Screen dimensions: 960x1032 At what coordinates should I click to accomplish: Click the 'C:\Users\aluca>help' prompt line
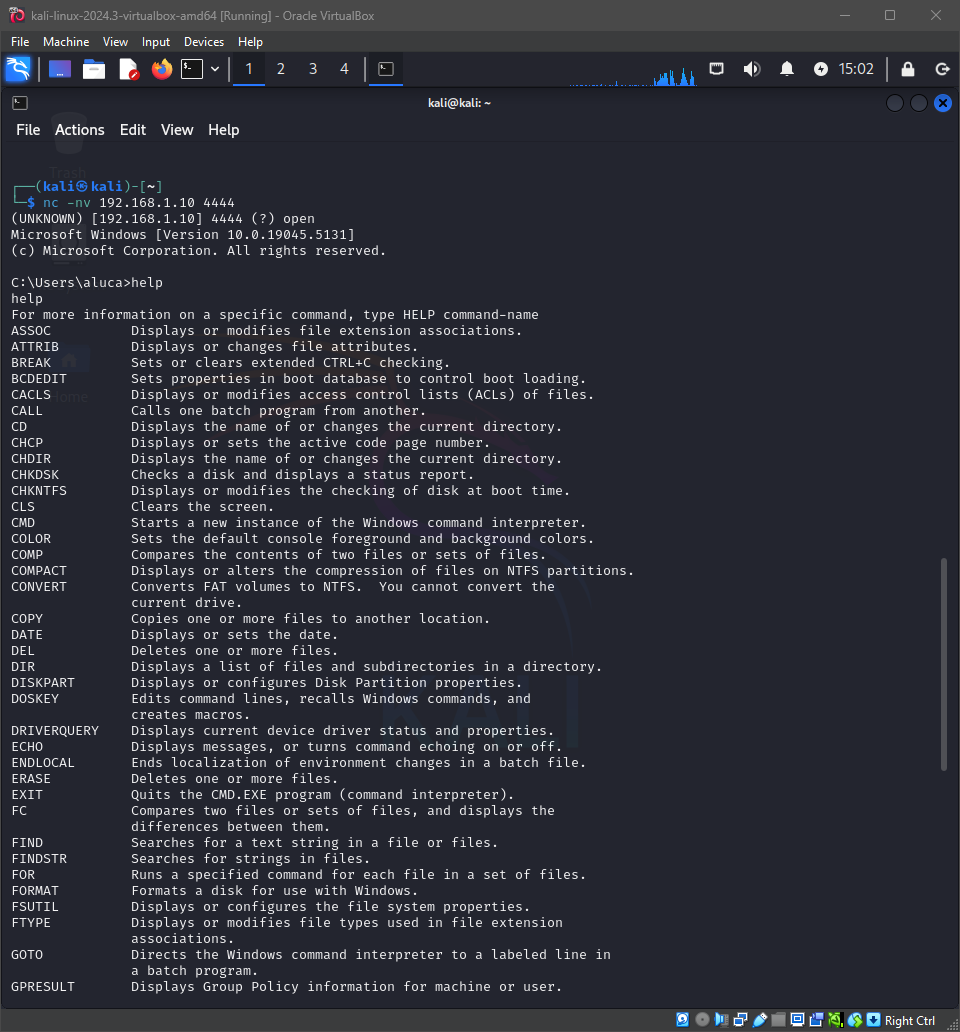pyautogui.click(x=87, y=282)
